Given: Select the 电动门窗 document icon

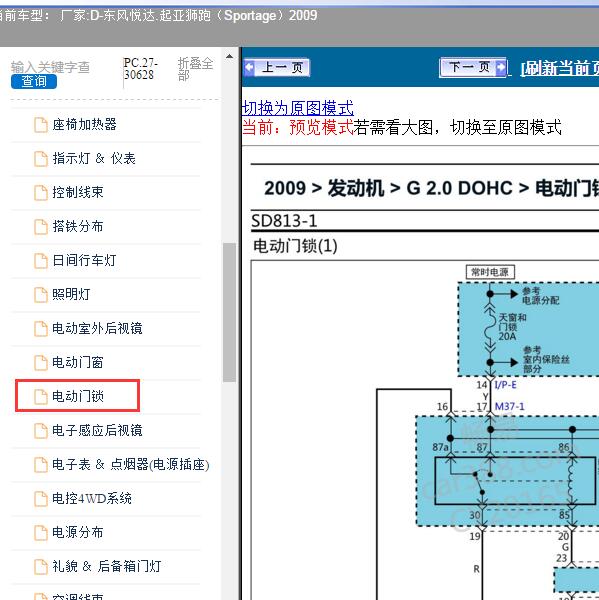Looking at the screenshot, I should 41,362.
